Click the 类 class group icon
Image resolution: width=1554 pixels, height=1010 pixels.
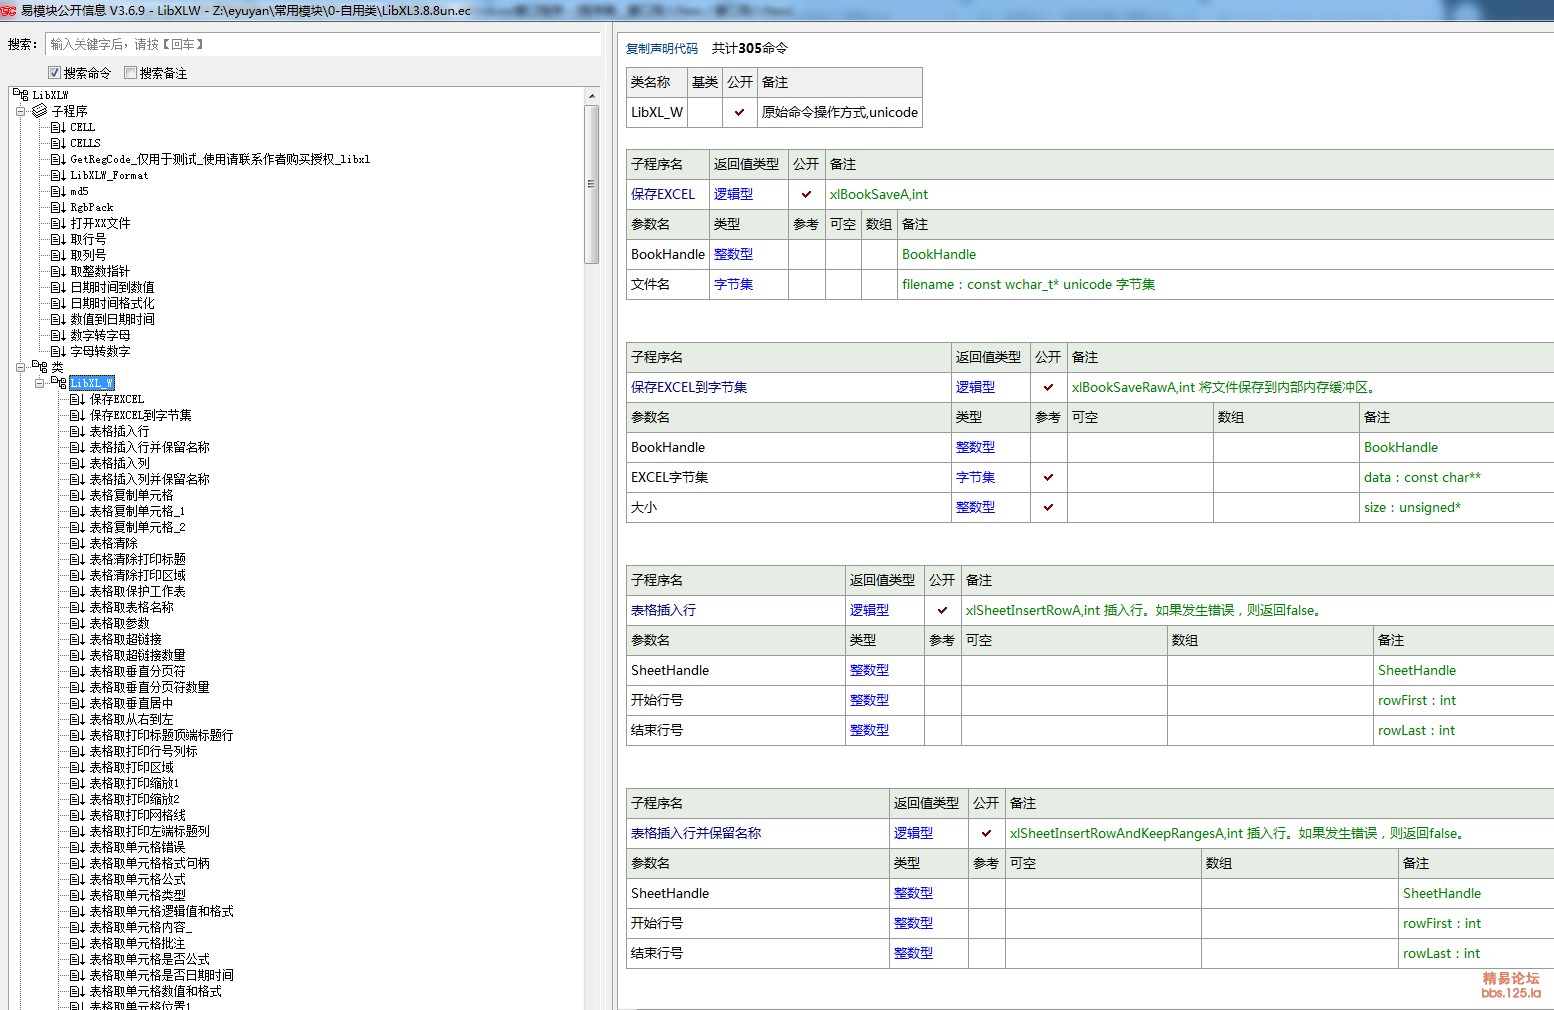click(40, 367)
